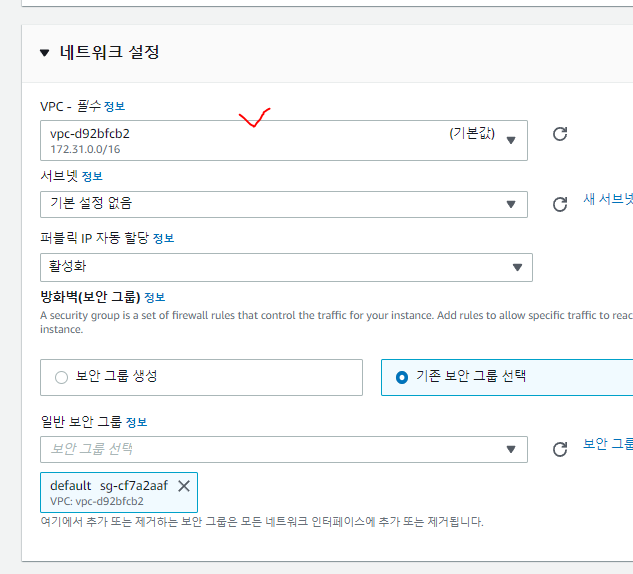Screen dimensions: 633x574
Task: Click the default sg-cf7a2aaf security group chip
Action: point(105,492)
